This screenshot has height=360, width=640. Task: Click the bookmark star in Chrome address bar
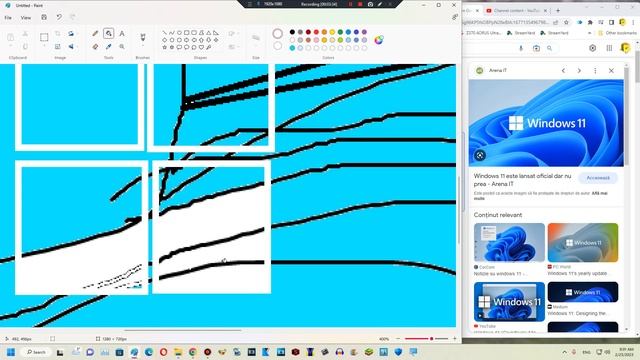tap(566, 22)
